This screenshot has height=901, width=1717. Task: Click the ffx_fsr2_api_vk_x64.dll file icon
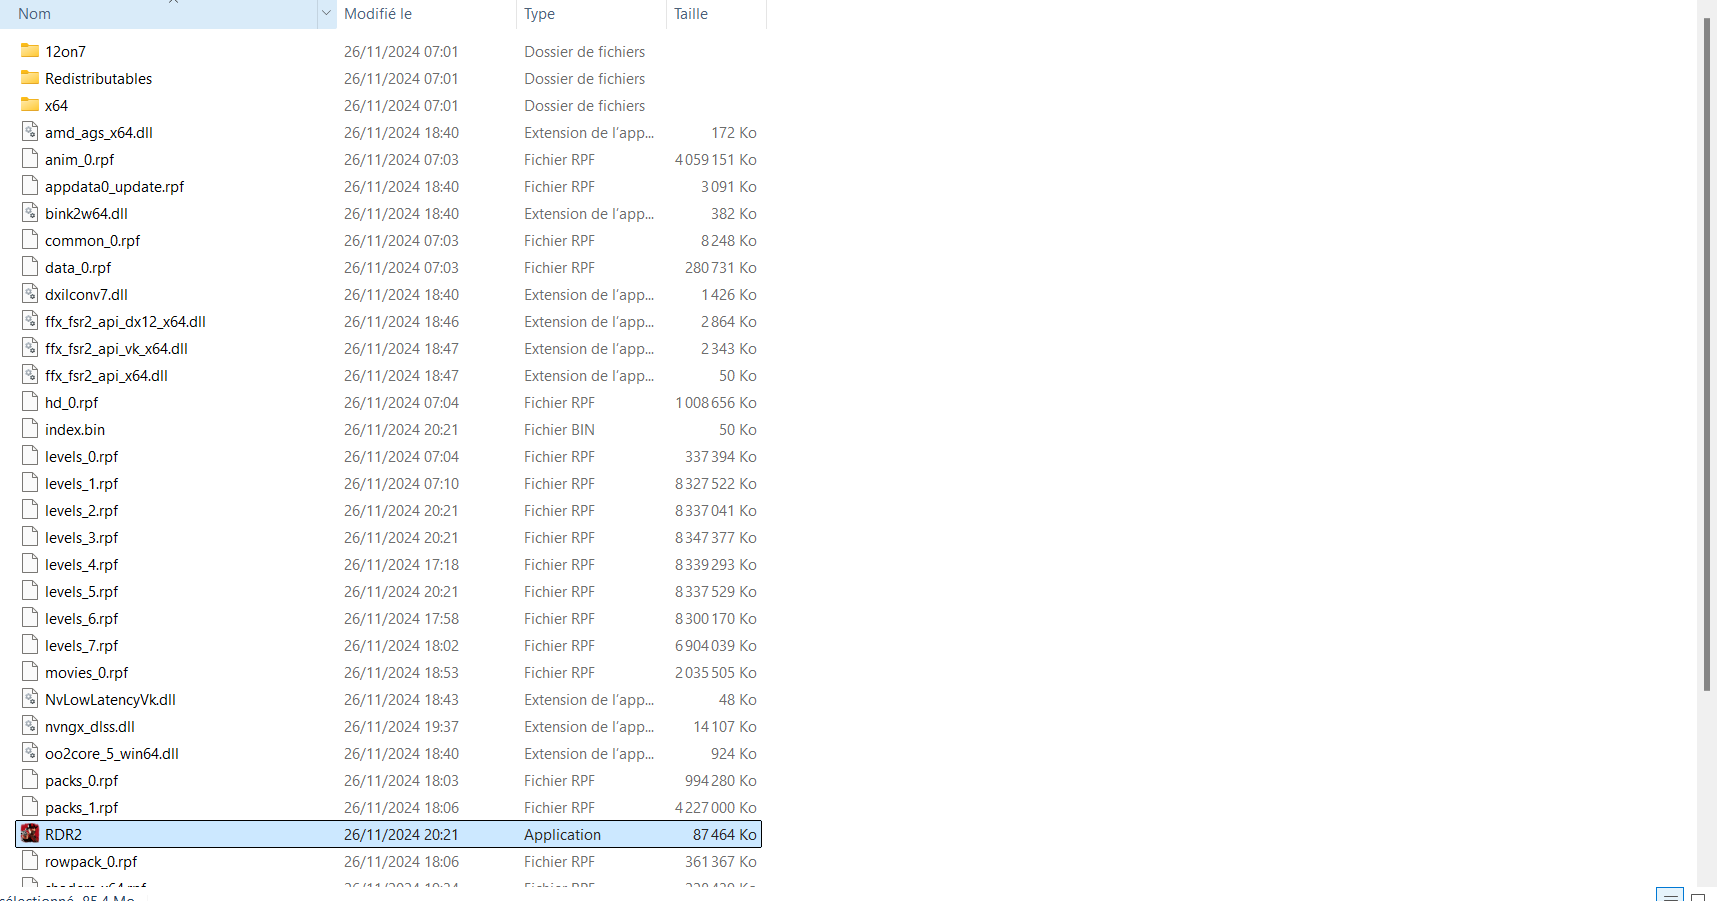coord(30,348)
